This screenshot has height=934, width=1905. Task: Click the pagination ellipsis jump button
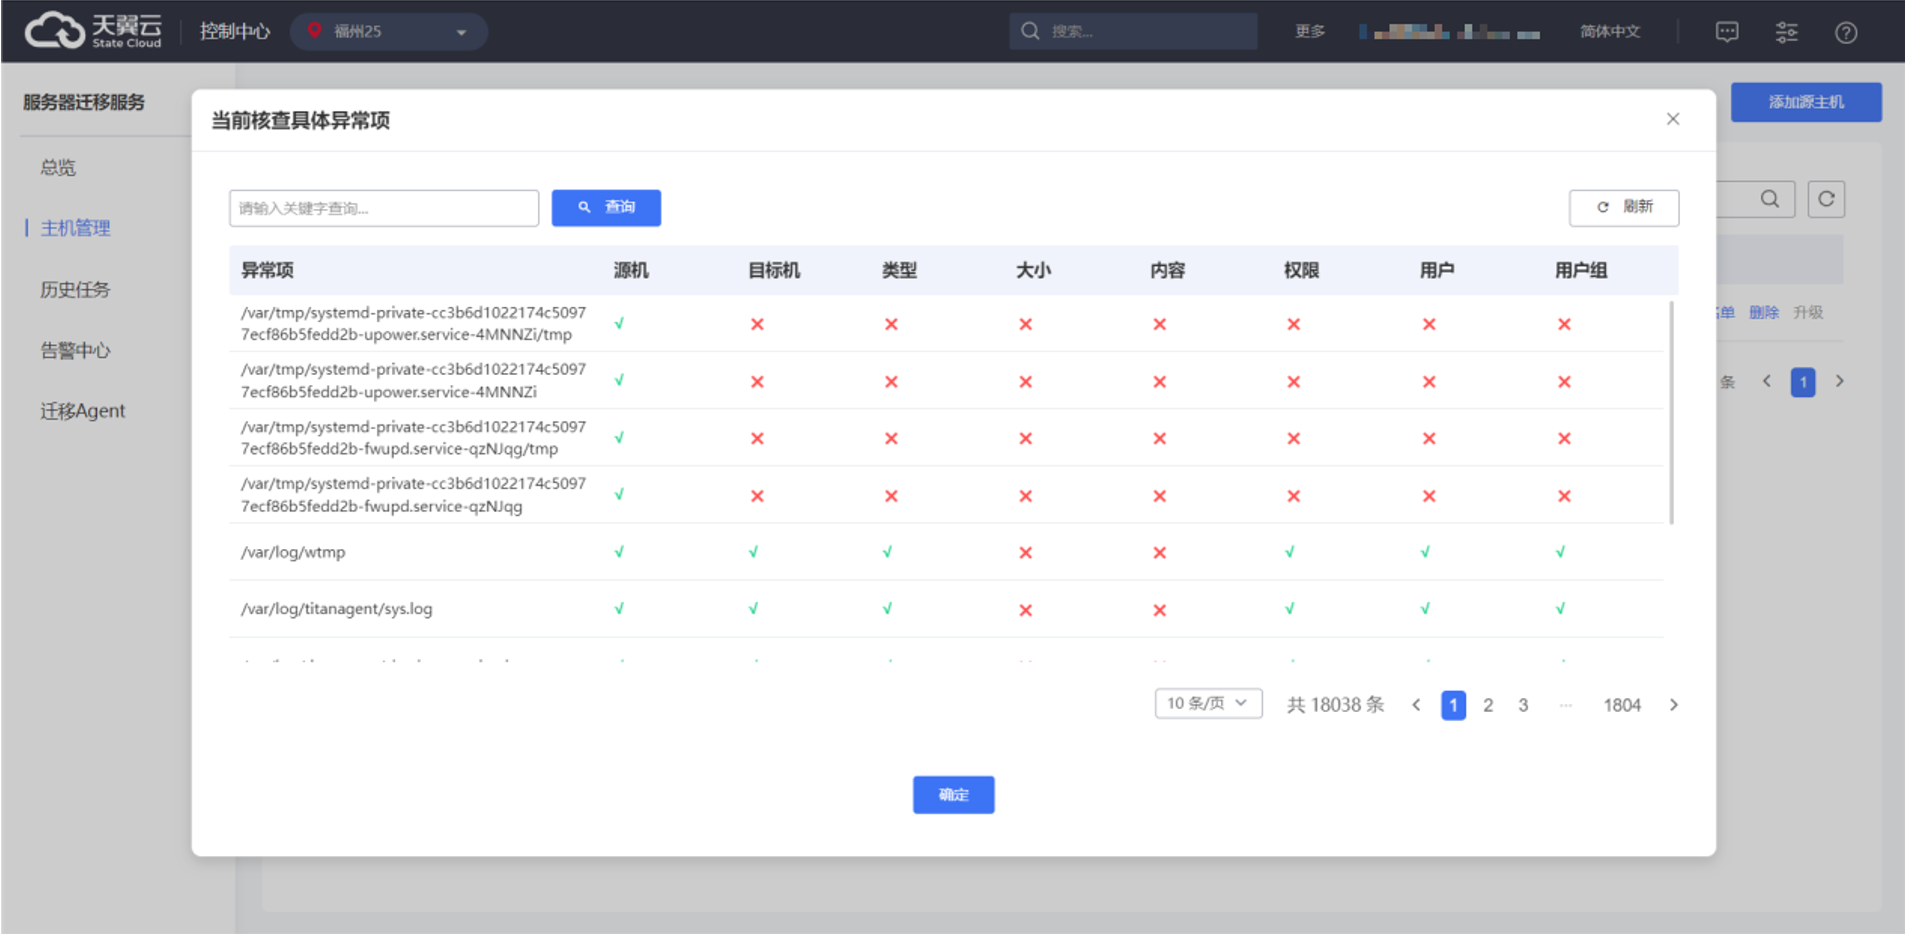1565,705
